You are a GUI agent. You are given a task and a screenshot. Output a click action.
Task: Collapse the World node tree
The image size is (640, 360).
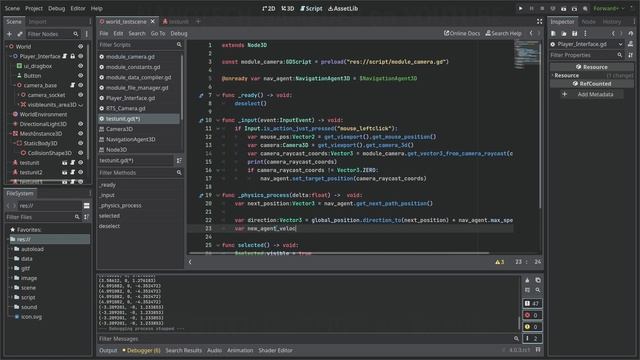(7, 47)
